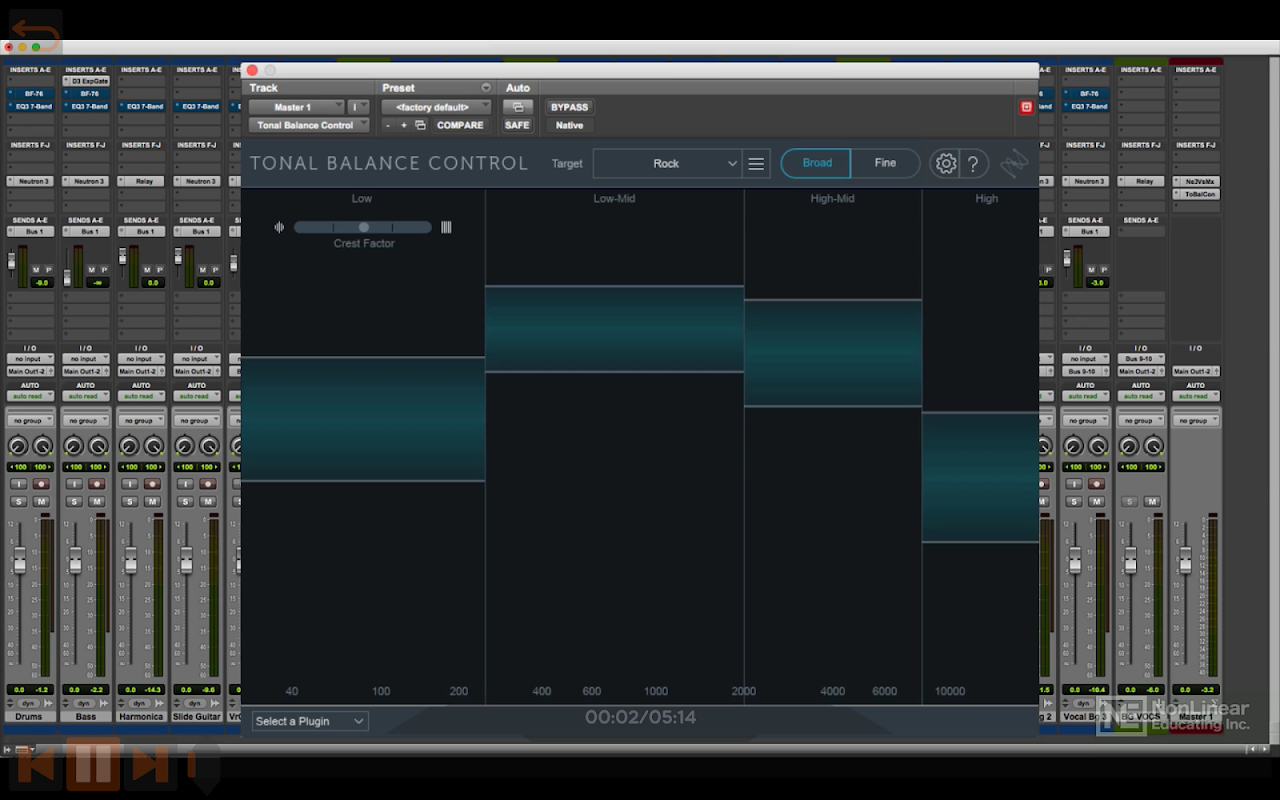Mute the Slide Guitar track
The width and height of the screenshot is (1280, 800).
point(208,501)
